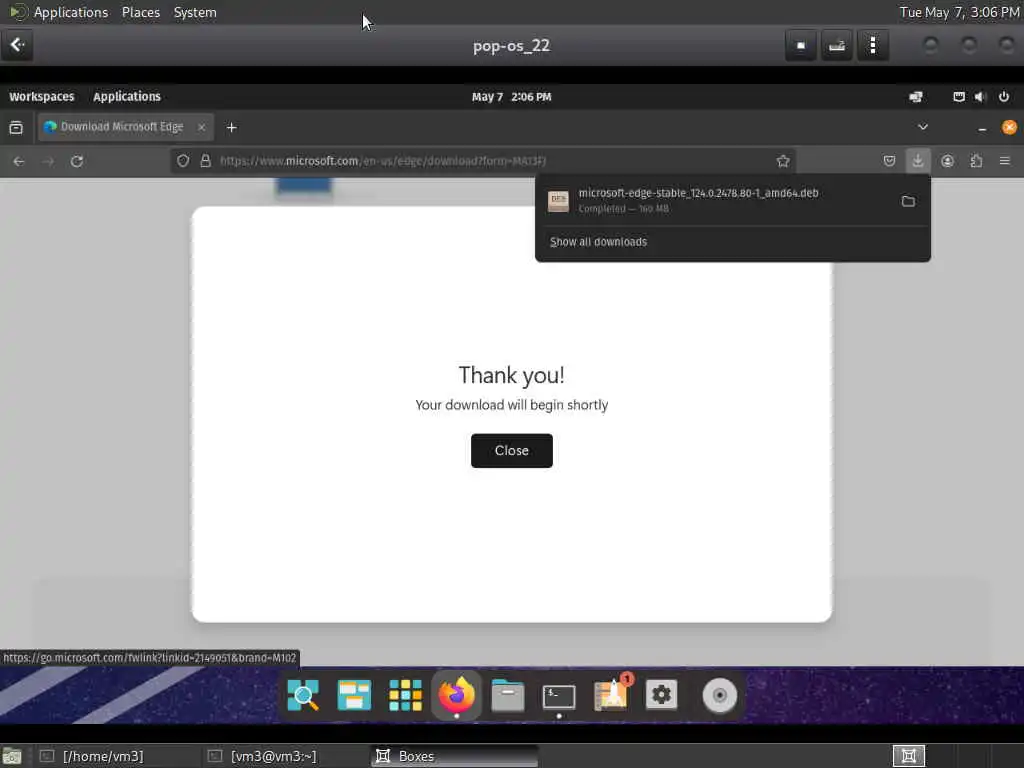
Task: Open a new tab with the plus icon
Action: (x=231, y=127)
